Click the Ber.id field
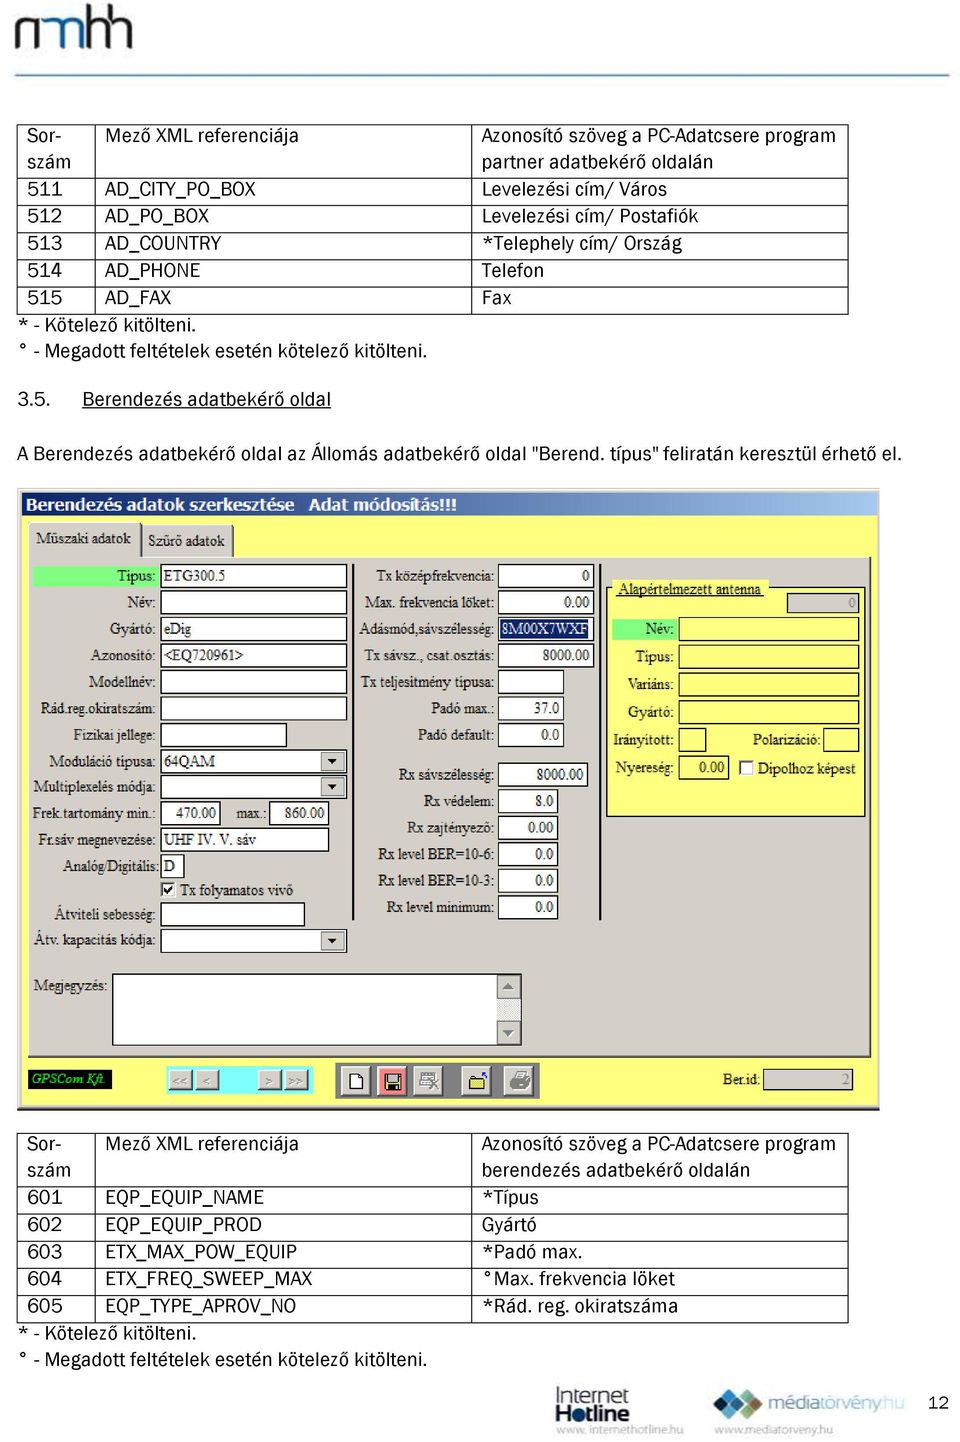This screenshot has width=960, height=1442. coord(808,1080)
